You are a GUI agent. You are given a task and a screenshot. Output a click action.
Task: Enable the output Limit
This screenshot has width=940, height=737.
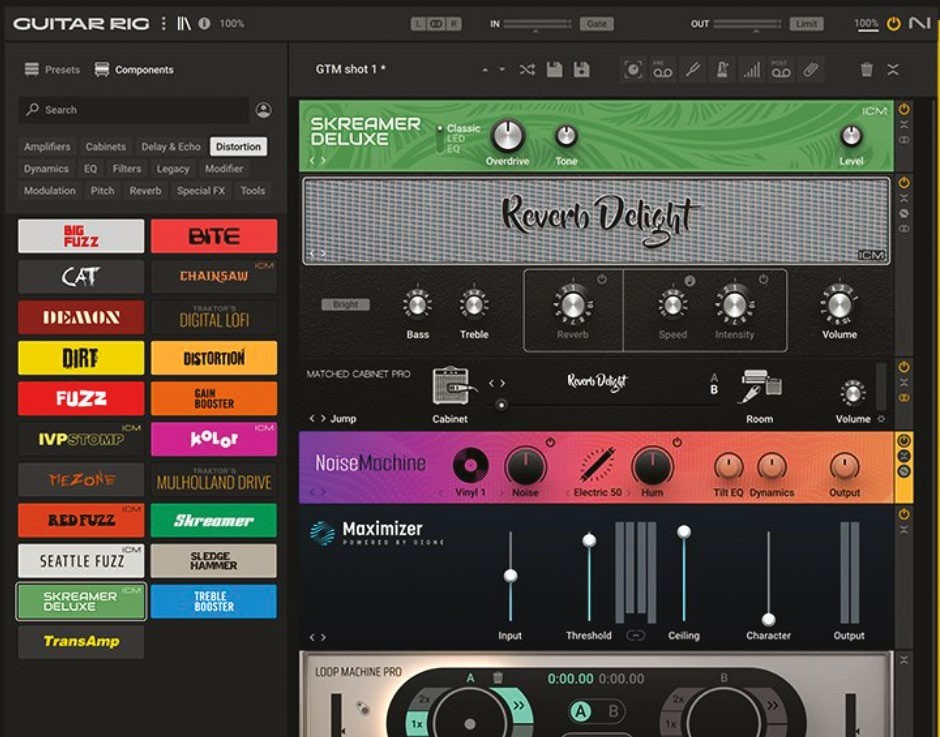[806, 23]
